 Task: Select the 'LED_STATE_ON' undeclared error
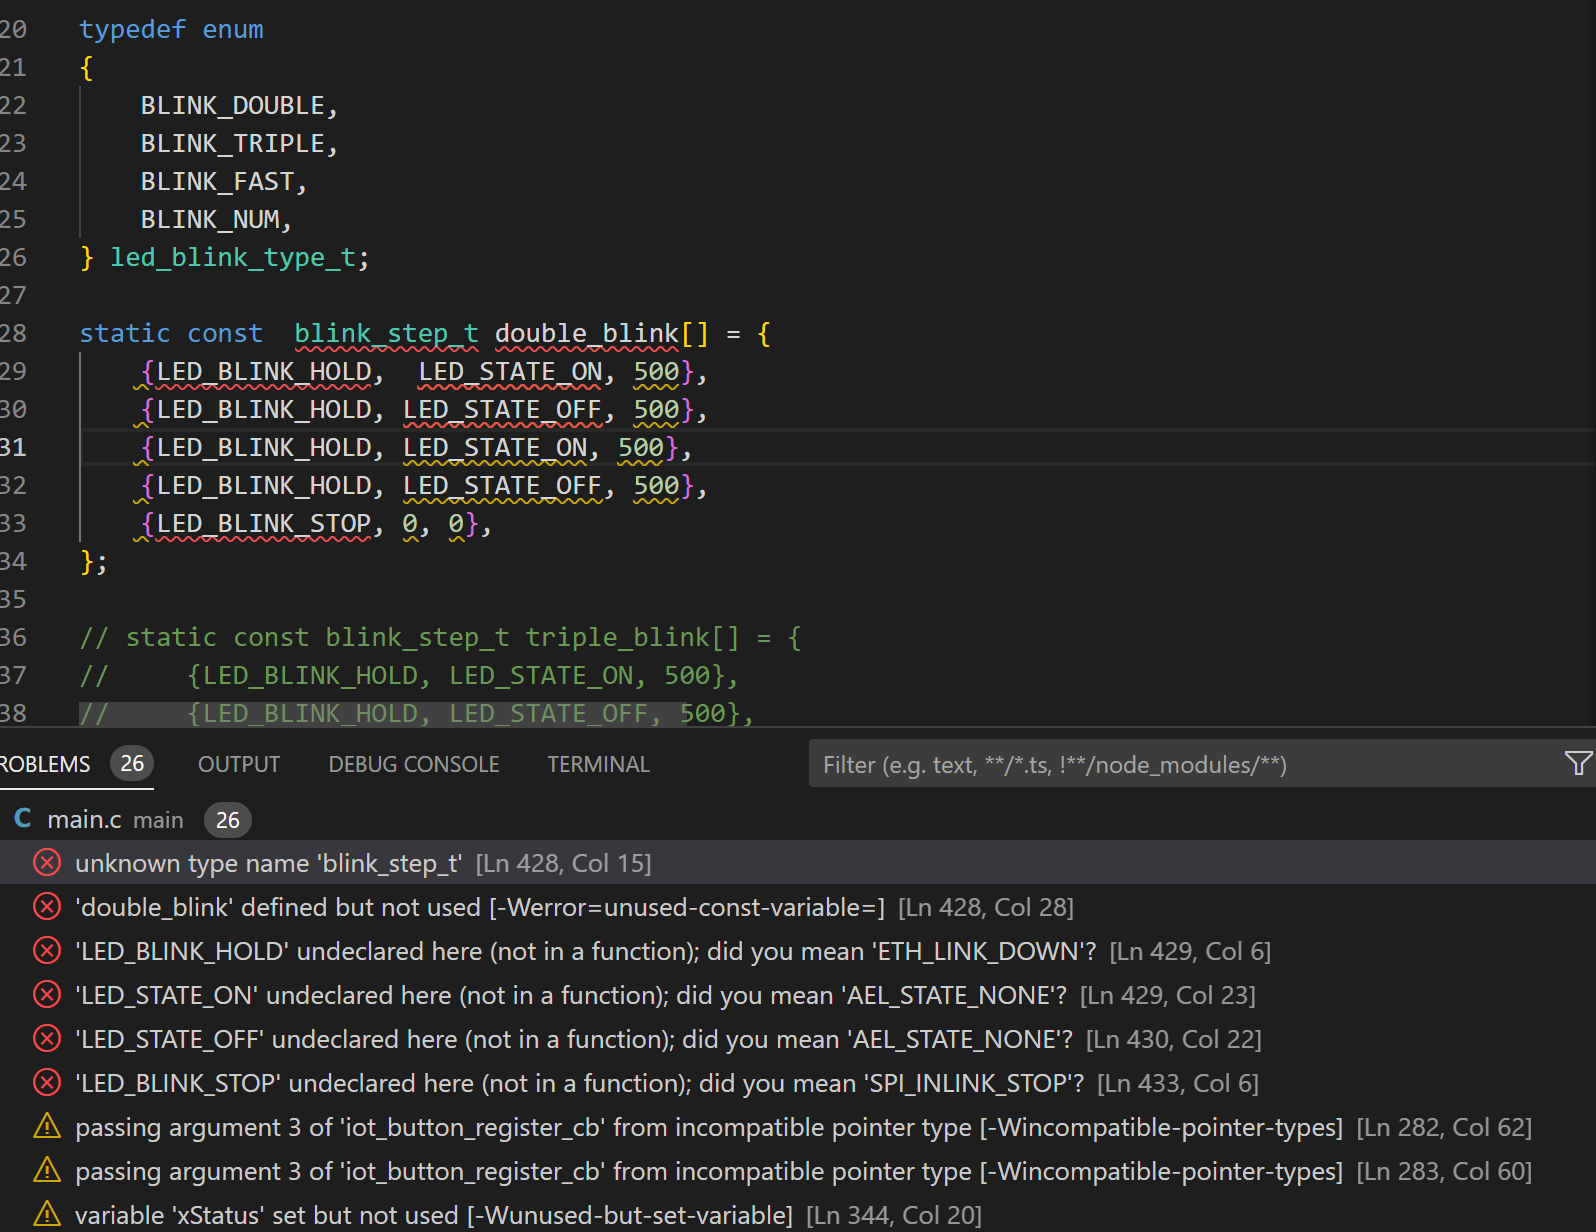coord(798,995)
